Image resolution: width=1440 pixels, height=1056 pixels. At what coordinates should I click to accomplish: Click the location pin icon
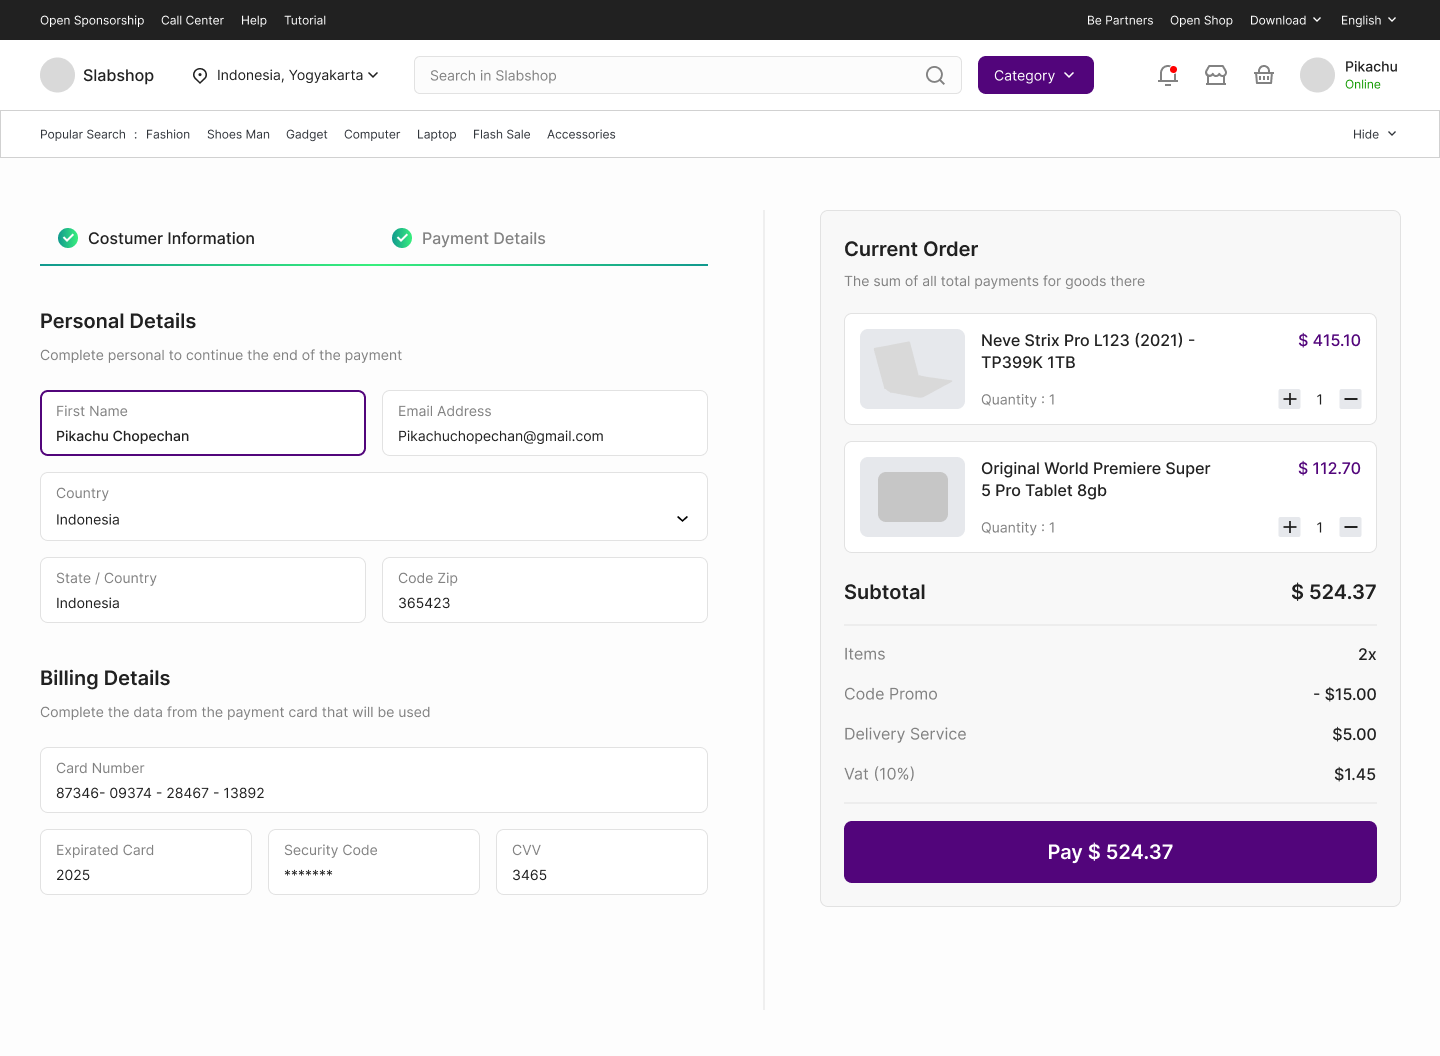coord(200,76)
